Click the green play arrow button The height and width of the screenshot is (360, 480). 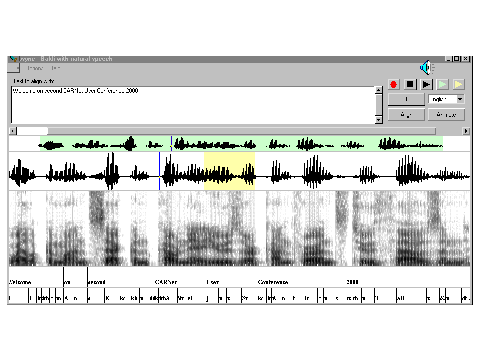point(442,84)
